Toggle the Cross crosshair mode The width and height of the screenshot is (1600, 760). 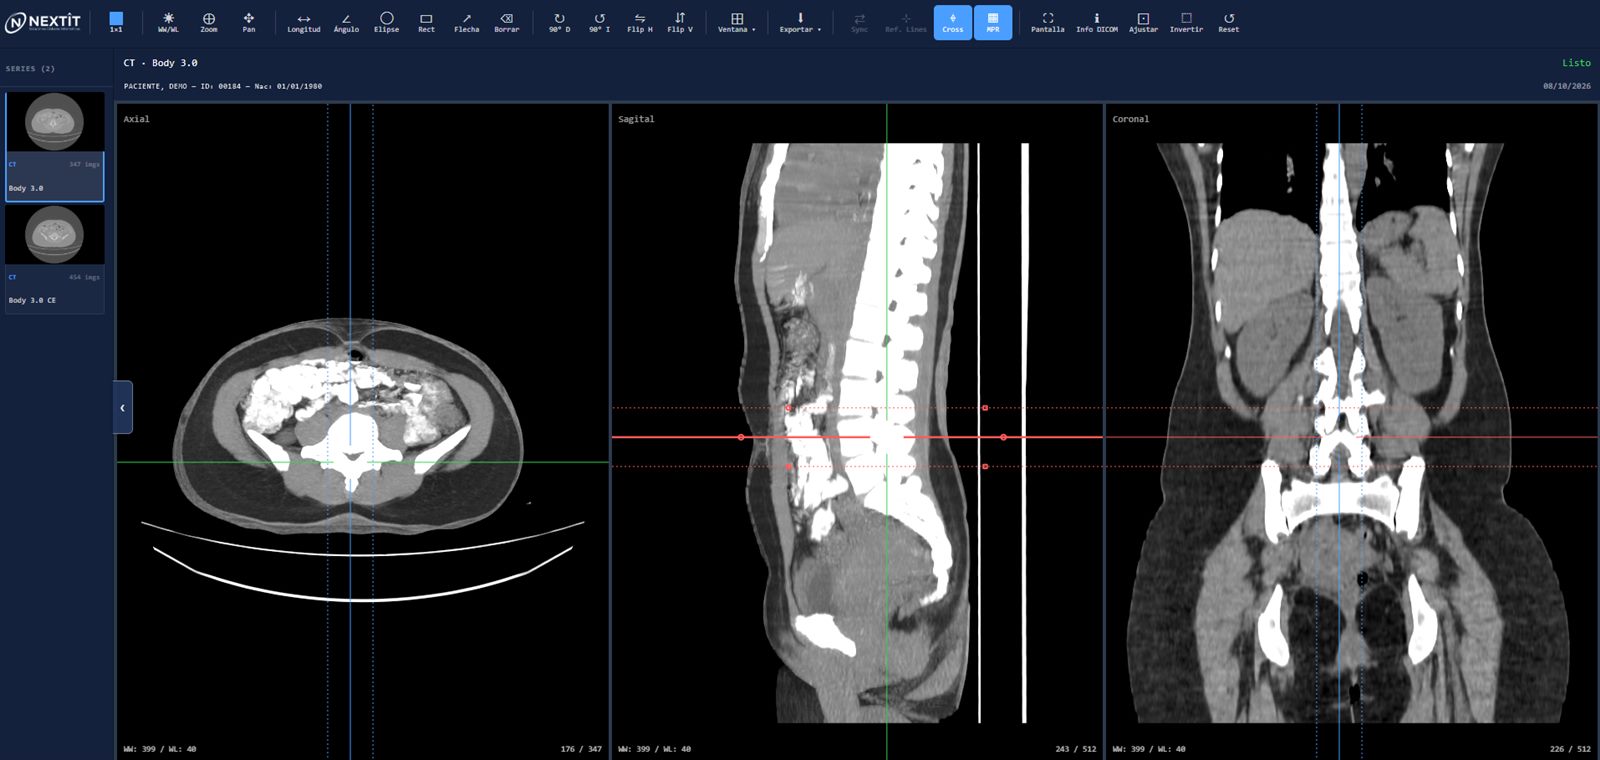tap(953, 22)
